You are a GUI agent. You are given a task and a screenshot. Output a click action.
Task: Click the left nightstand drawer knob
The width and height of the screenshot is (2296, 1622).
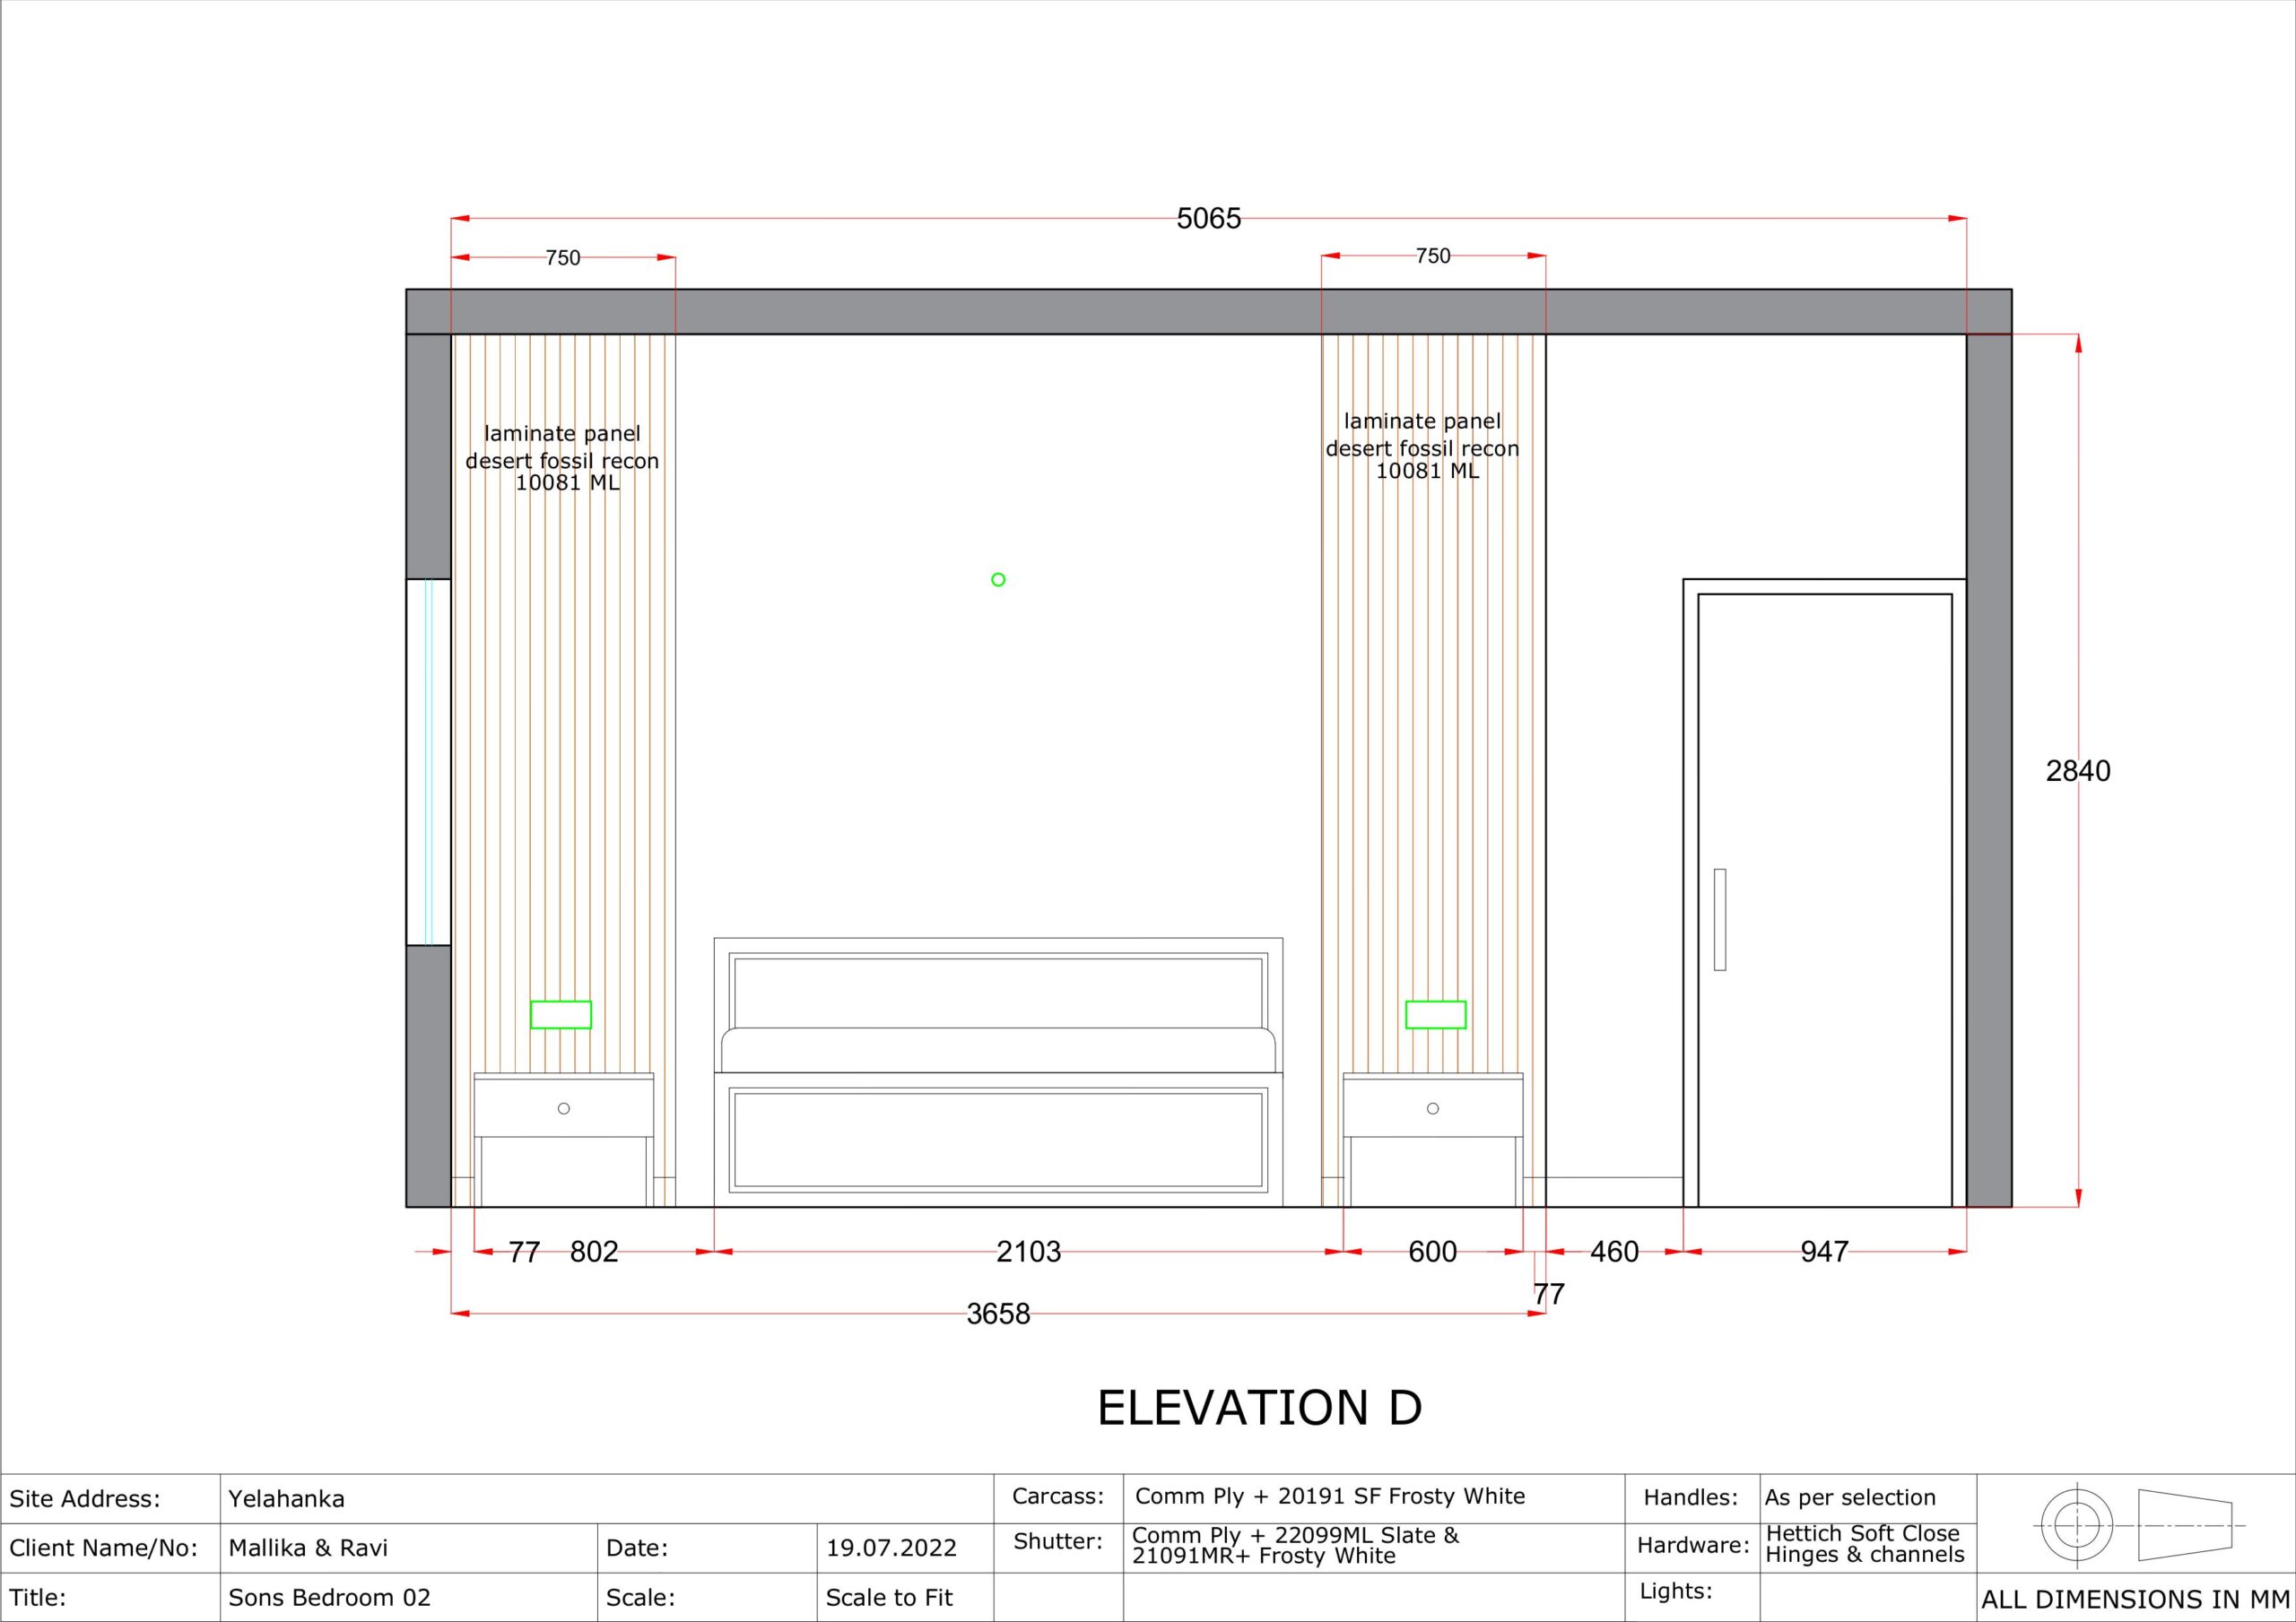pos(564,1108)
